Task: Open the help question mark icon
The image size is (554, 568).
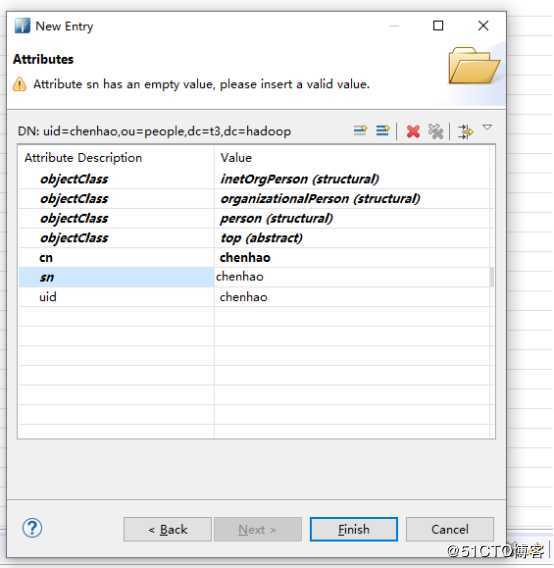Action: click(32, 528)
